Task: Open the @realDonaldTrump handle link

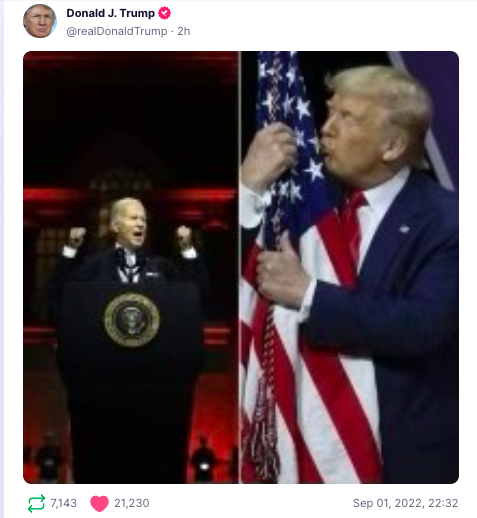Action: tap(117, 31)
